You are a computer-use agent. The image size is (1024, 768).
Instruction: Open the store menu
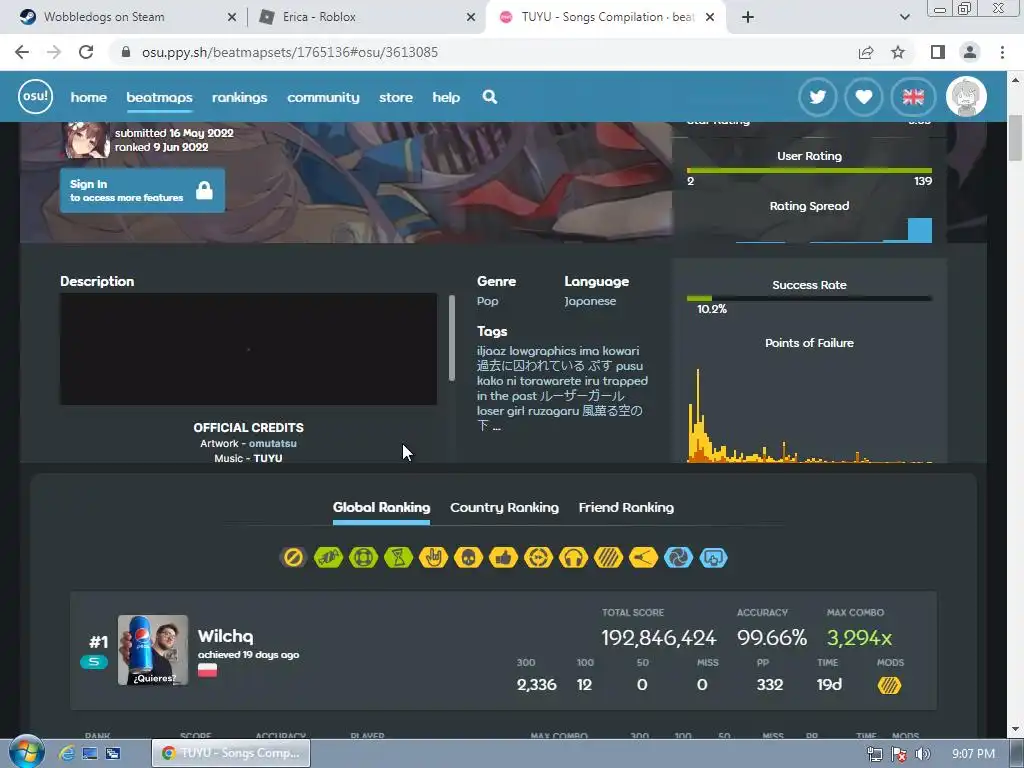[396, 97]
